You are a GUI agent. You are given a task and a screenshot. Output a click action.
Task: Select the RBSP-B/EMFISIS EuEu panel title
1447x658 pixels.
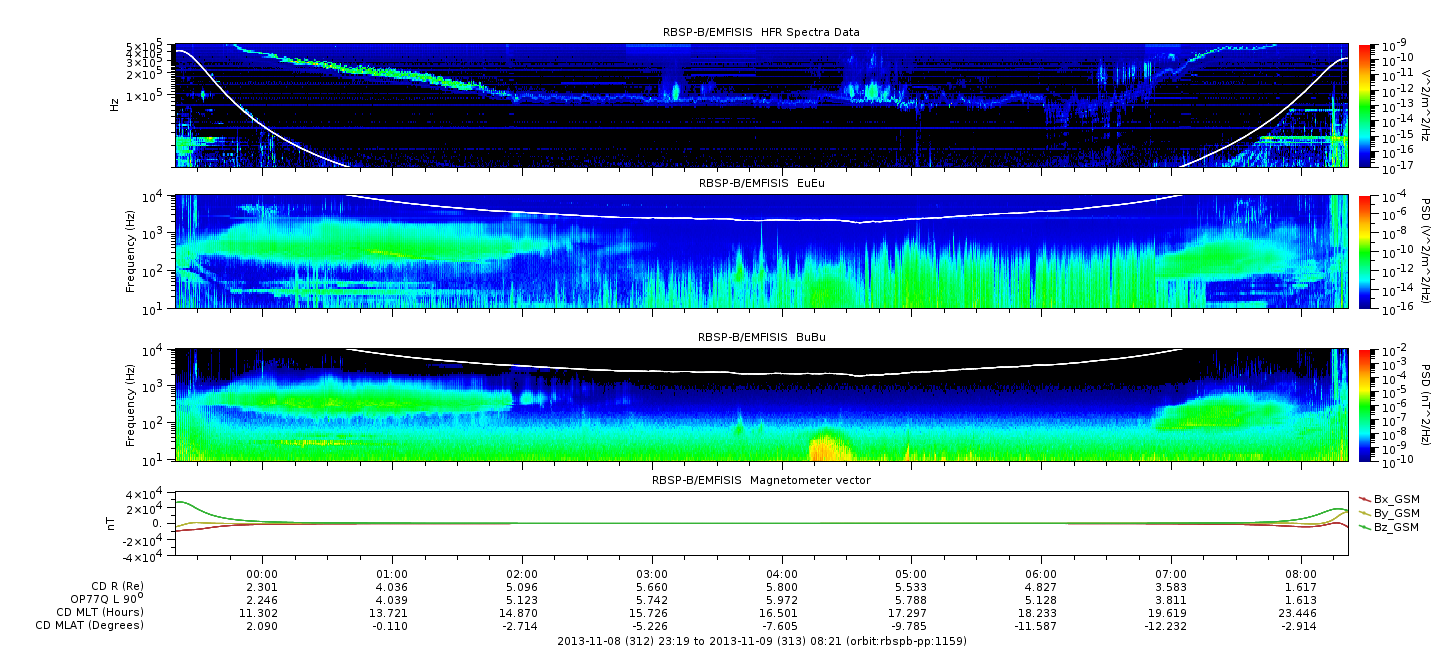761,183
